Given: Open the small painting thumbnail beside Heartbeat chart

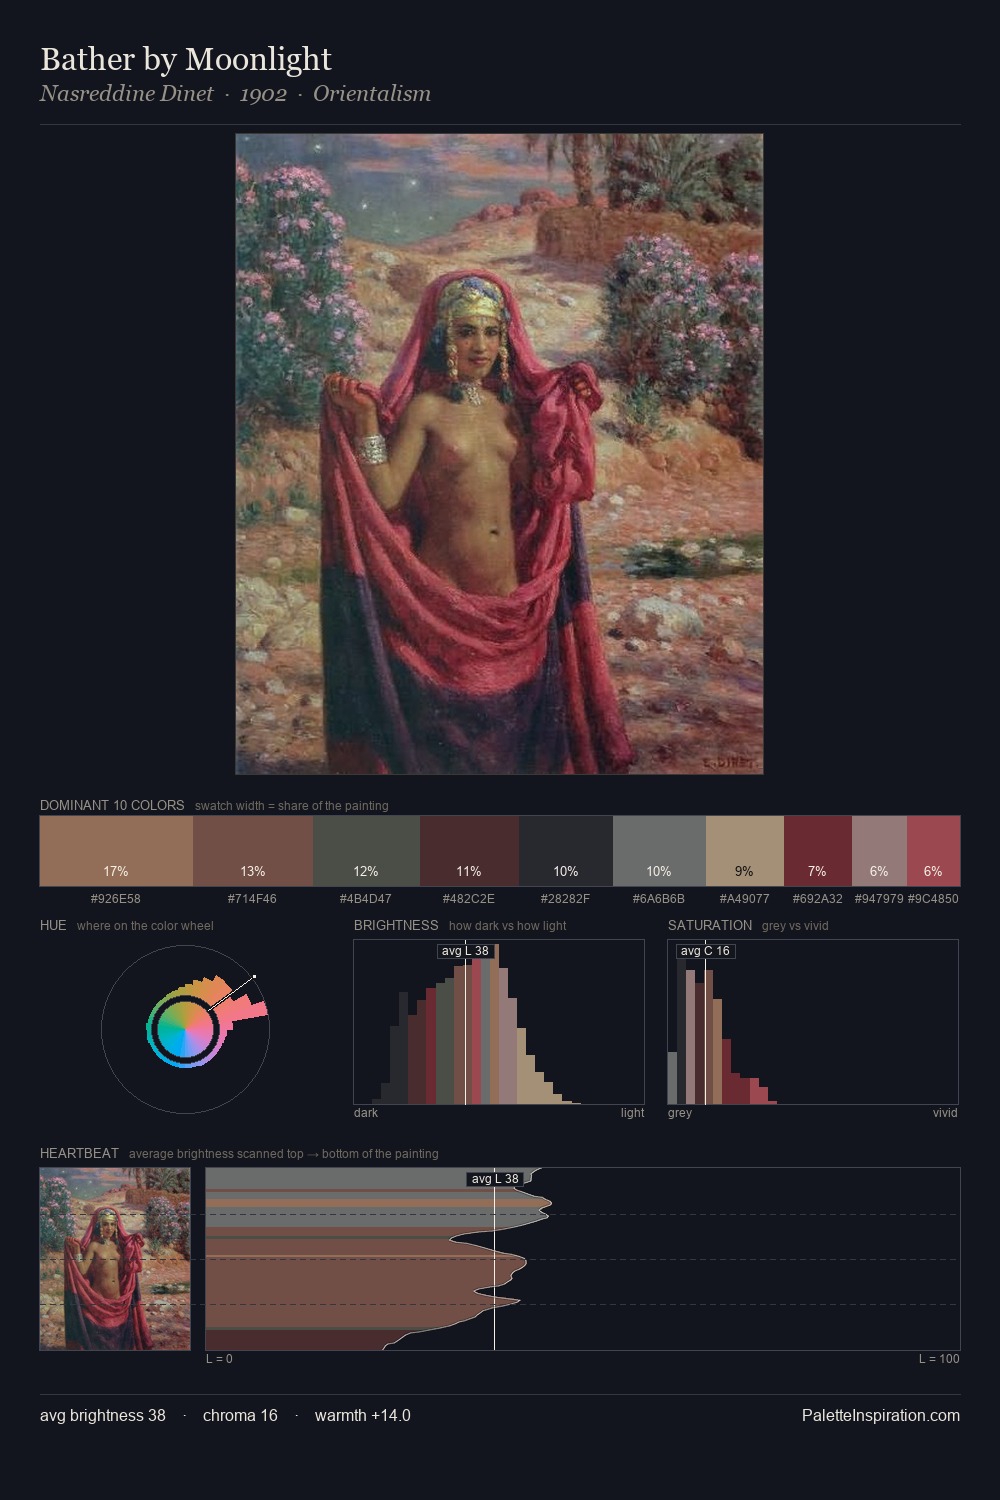Looking at the screenshot, I should (x=115, y=1259).
